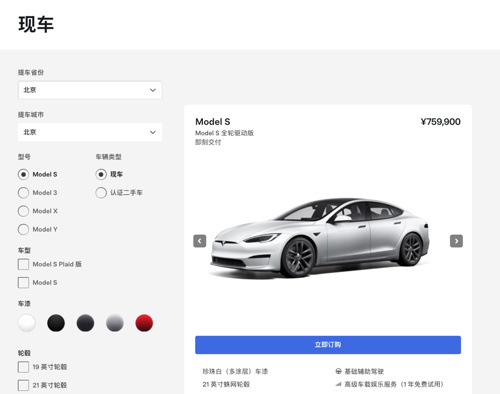Check the Model S trim checkbox
The height and width of the screenshot is (394, 500).
coord(23,283)
